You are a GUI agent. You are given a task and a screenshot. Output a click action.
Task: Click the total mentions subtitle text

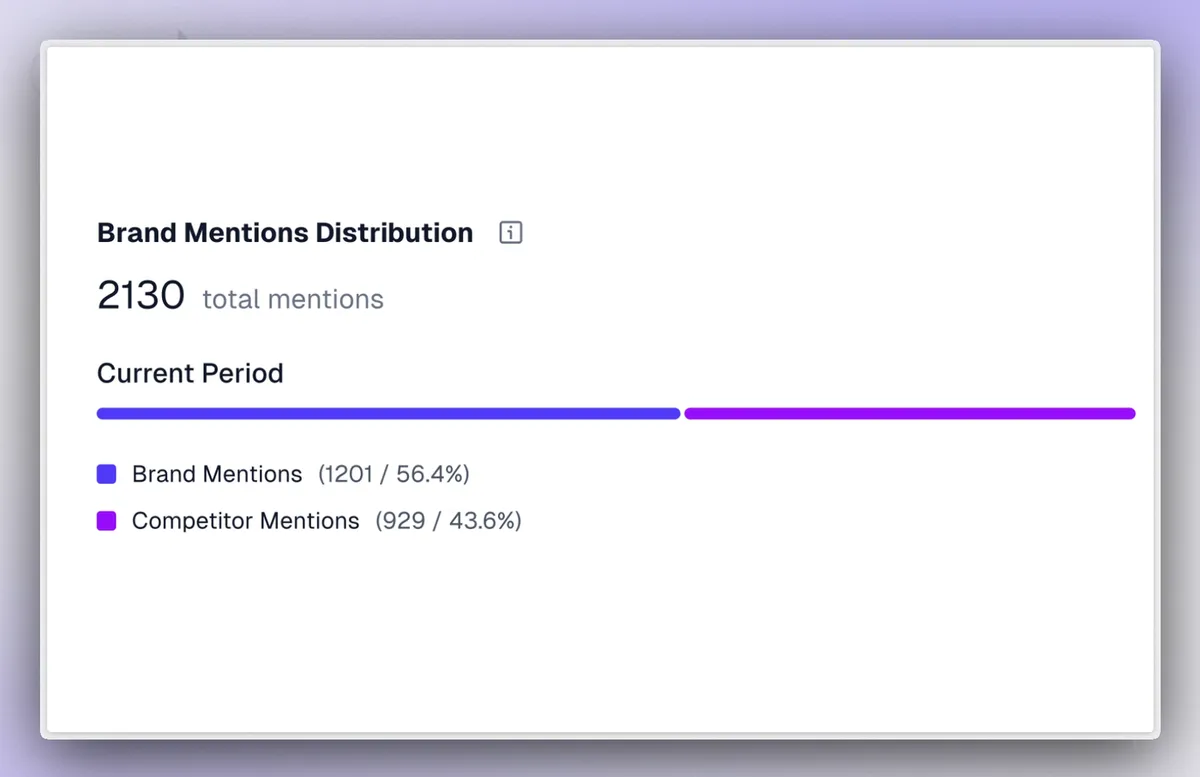[292, 299]
